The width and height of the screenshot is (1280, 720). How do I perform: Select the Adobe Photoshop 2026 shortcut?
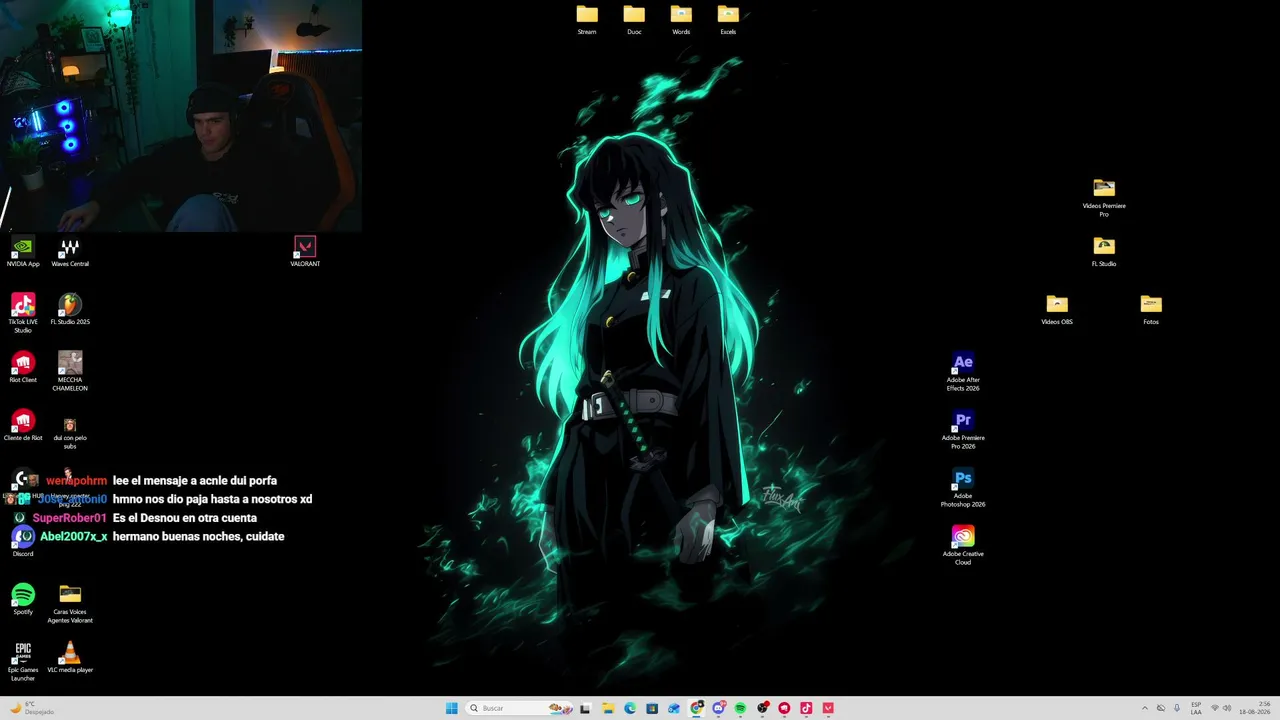click(x=963, y=487)
